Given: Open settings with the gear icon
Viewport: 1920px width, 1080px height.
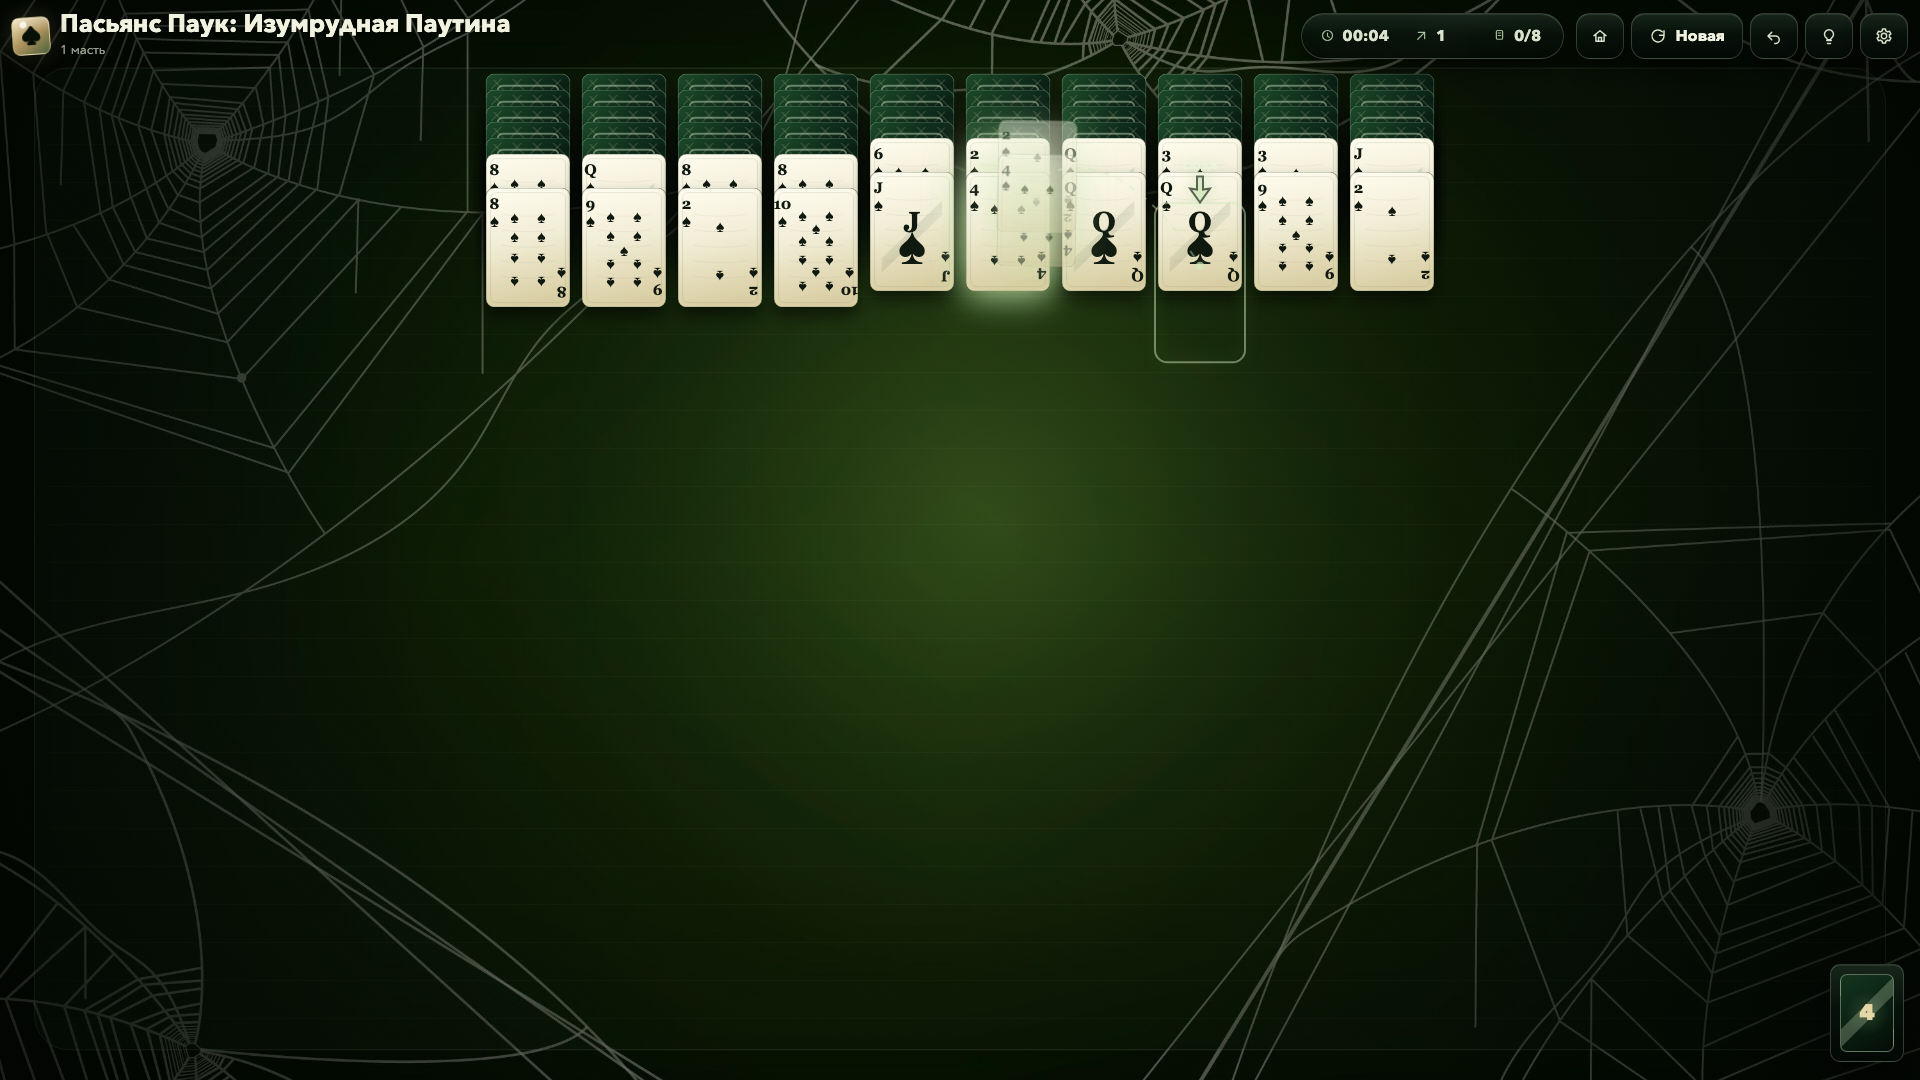Looking at the screenshot, I should (x=1883, y=36).
